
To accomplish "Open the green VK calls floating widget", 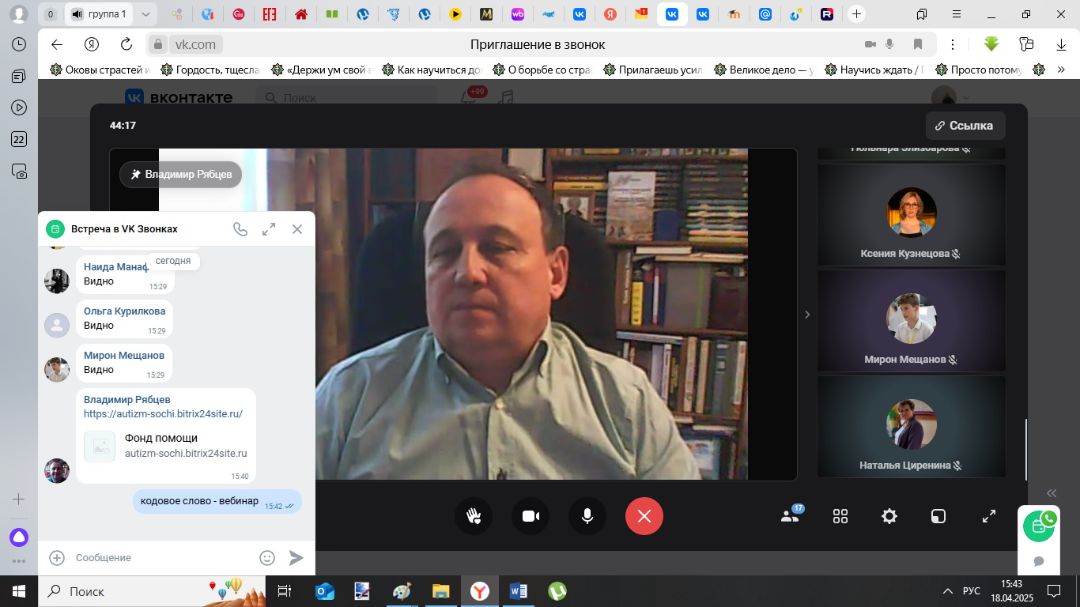I will coord(1039,526).
